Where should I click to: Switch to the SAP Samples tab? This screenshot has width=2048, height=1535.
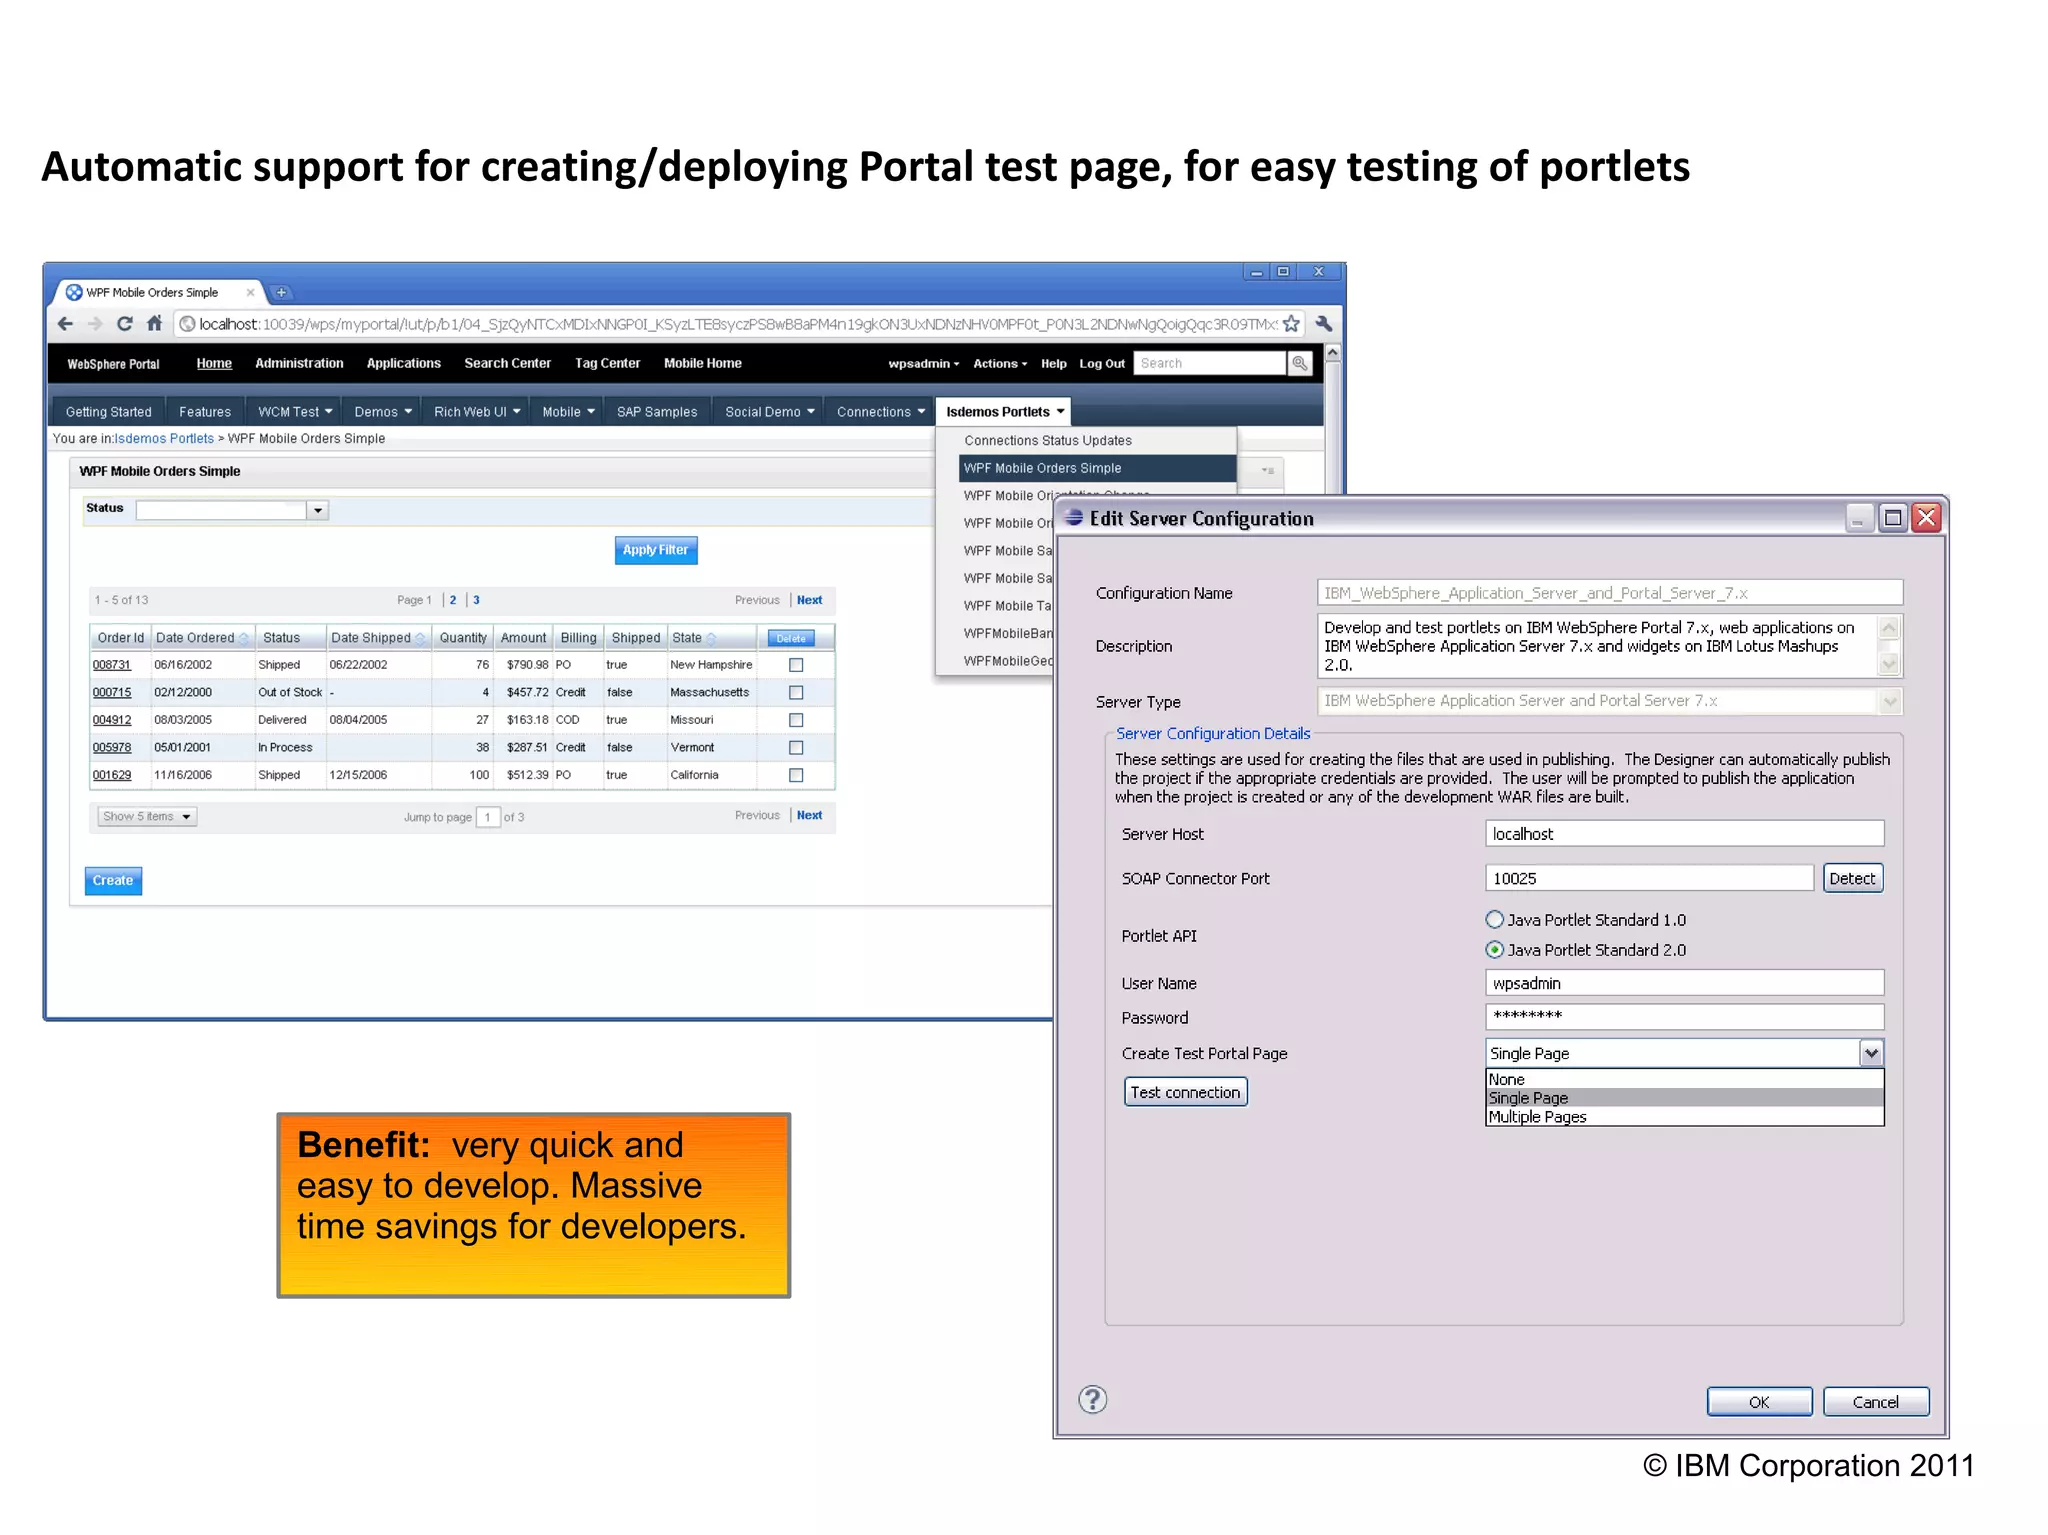tap(656, 412)
